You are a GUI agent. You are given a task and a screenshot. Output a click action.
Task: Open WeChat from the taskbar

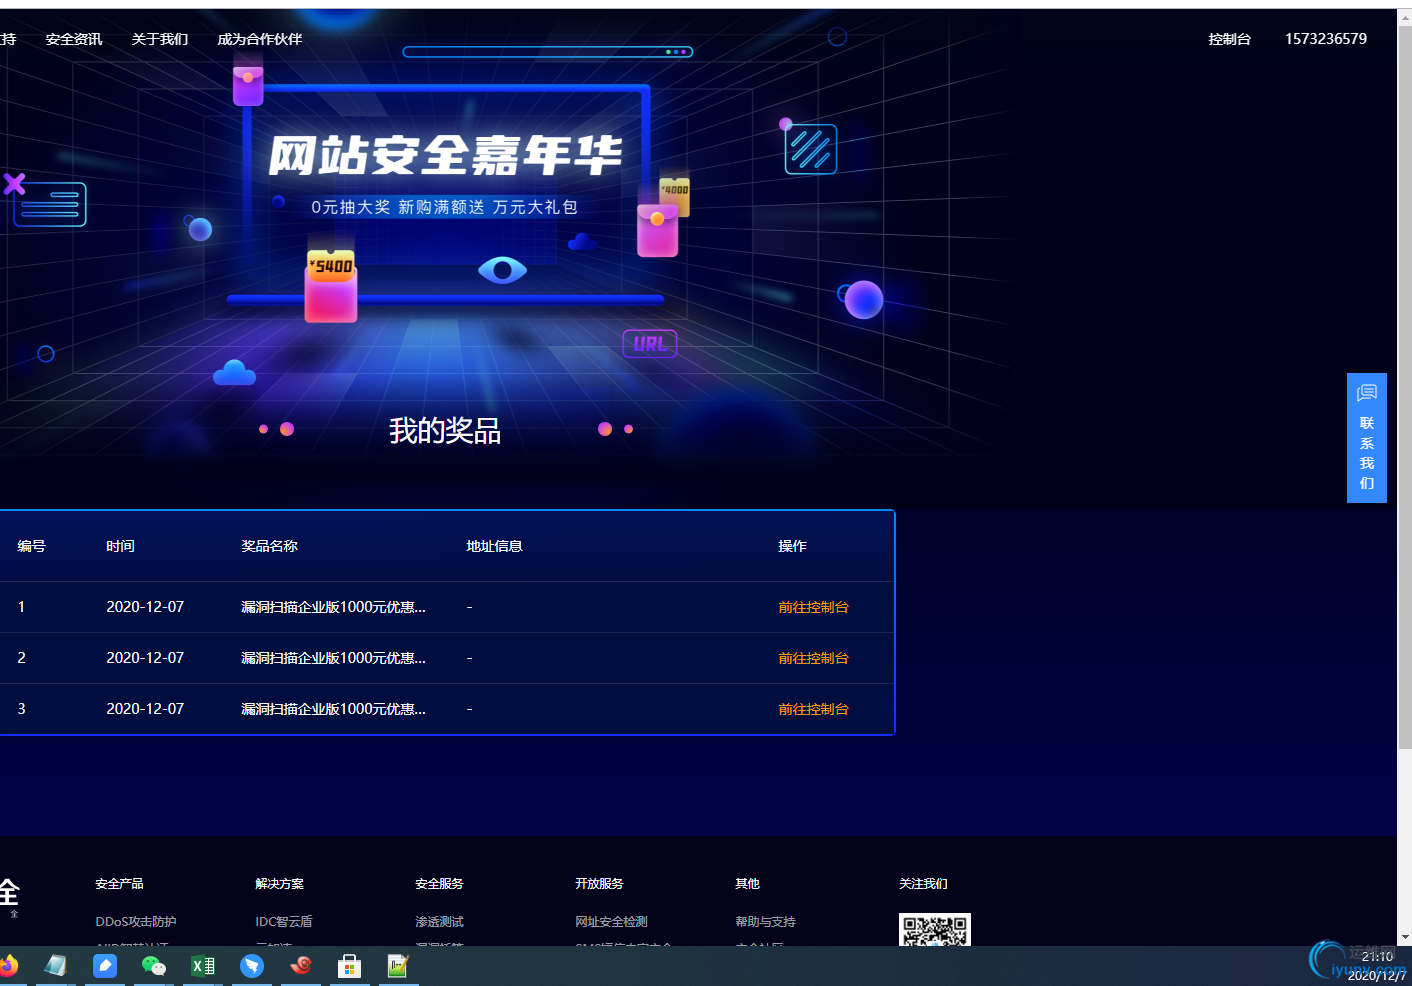point(153,965)
